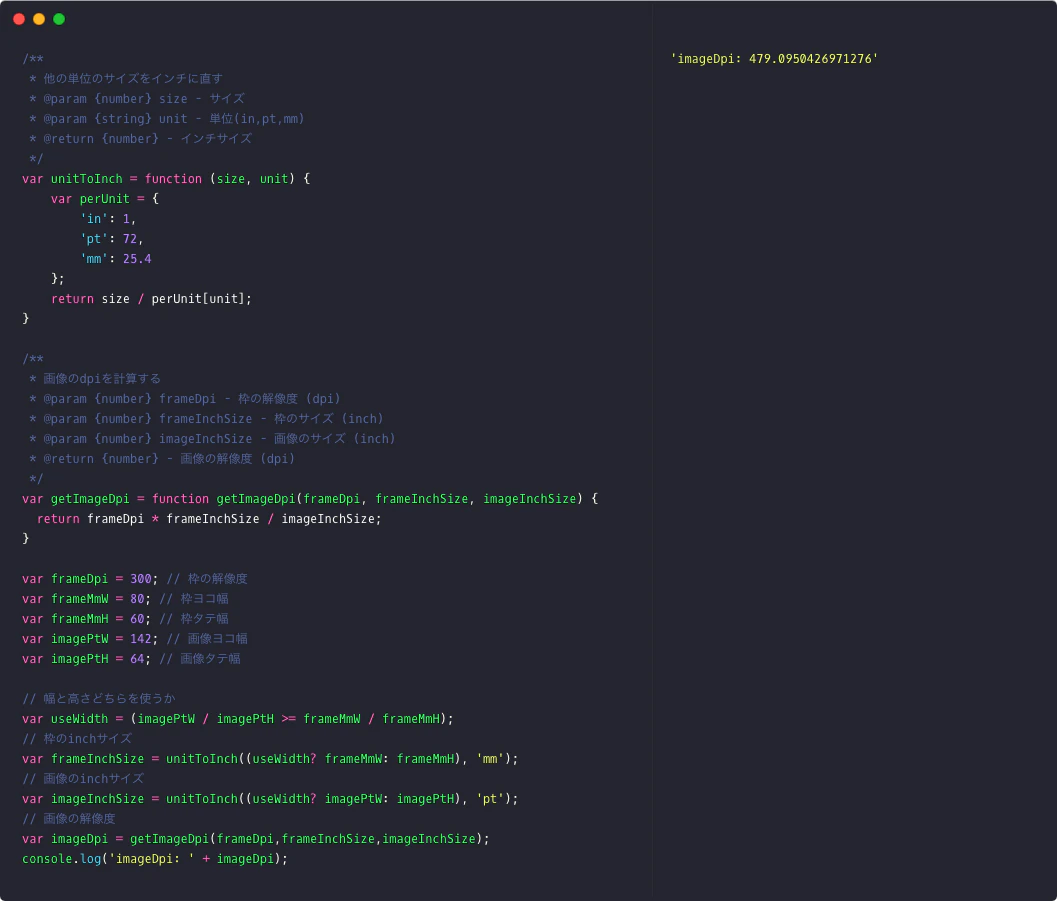Viewport: 1057px width, 901px height.
Task: Click the 'pt' key with value 72
Action: [94, 239]
